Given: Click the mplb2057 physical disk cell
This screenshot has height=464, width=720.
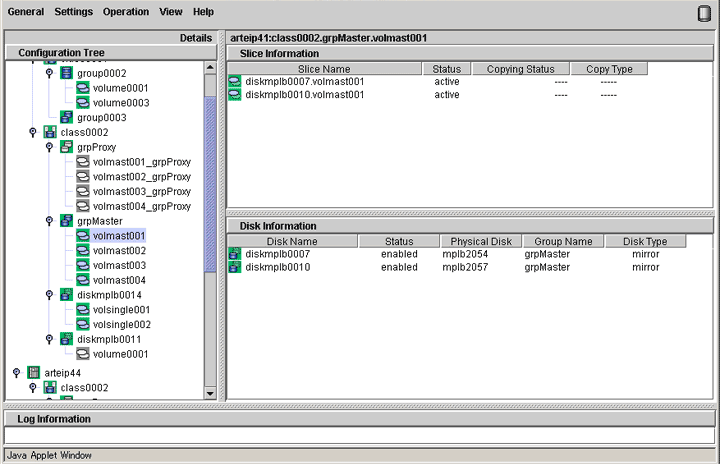Looking at the screenshot, I should pyautogui.click(x=465, y=267).
